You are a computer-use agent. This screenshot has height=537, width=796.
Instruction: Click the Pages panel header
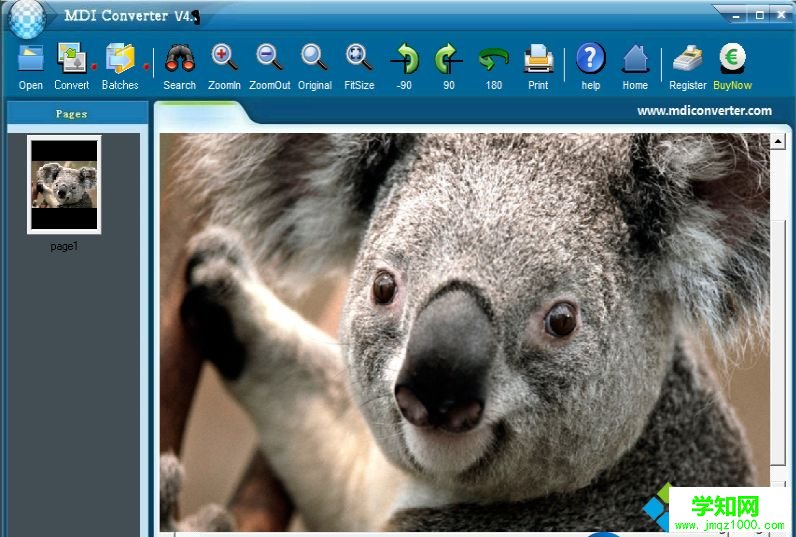[77, 114]
